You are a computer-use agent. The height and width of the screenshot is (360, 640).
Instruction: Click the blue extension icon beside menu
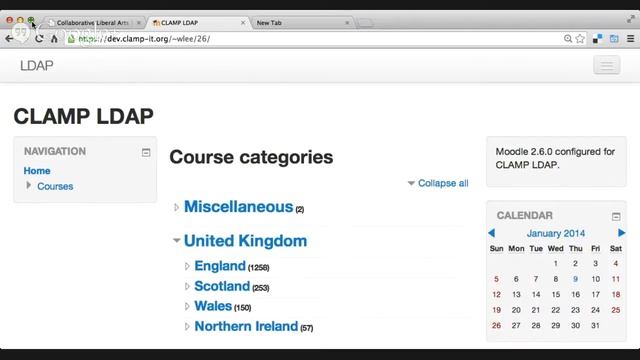(614, 39)
